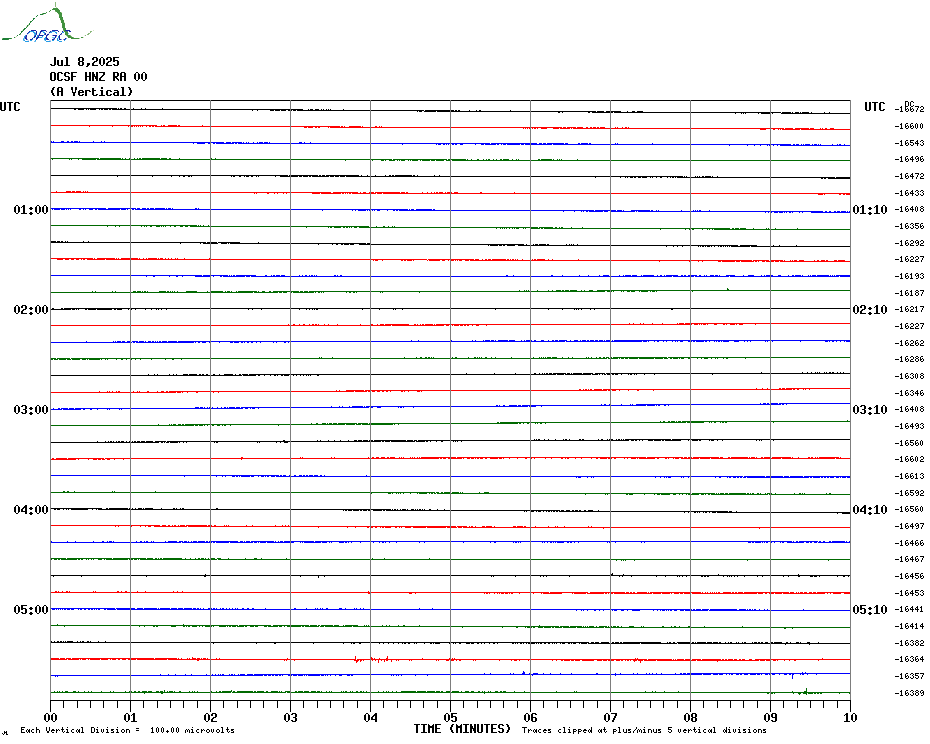Image resolution: width=930 pixels, height=744 pixels.
Task: Click the 04:10 time label
Action: tap(870, 510)
